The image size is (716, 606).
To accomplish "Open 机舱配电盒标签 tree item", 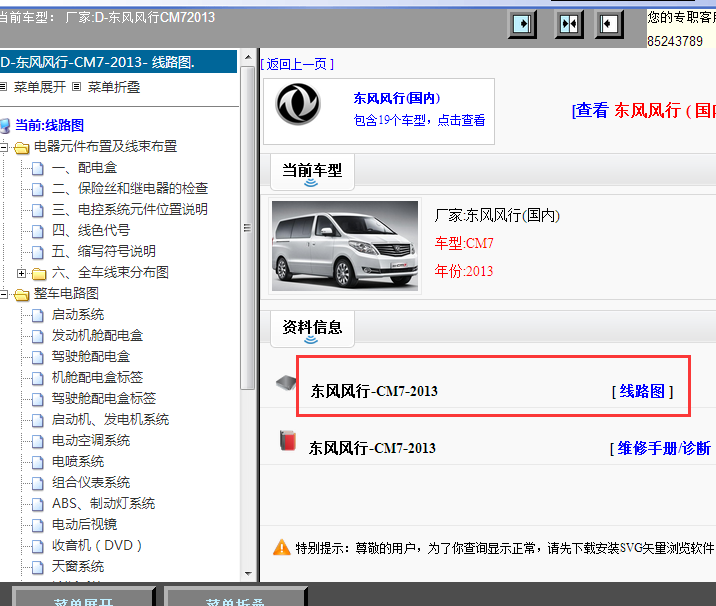I will click(x=97, y=377).
